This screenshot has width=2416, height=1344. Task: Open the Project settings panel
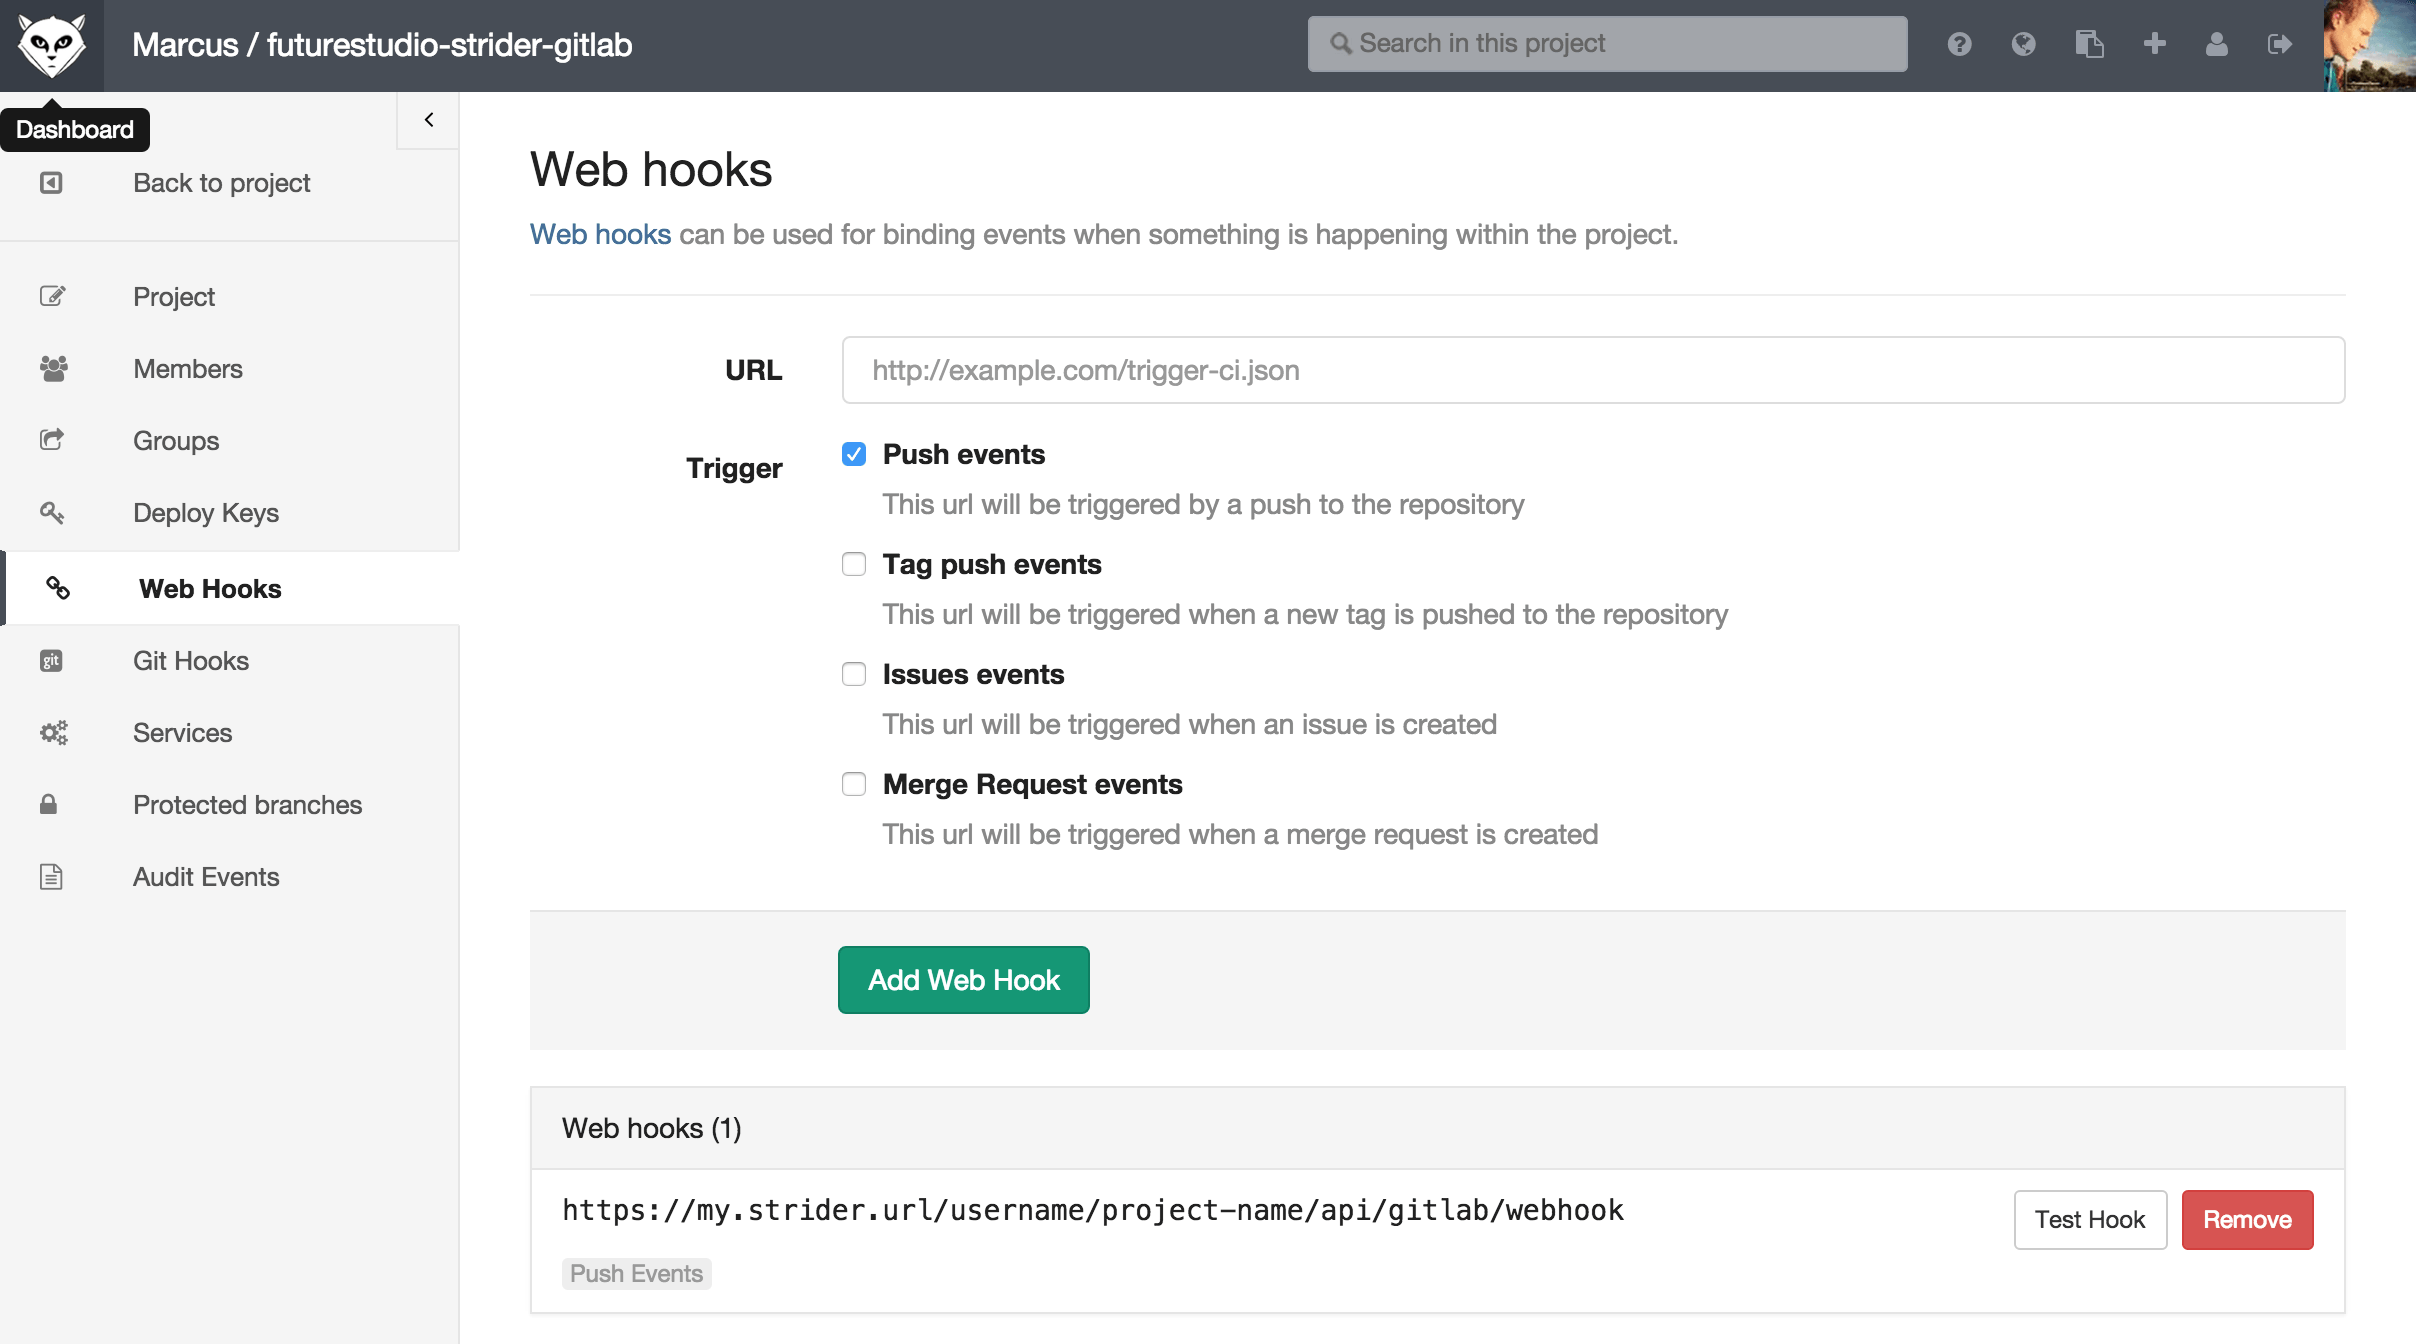point(174,296)
